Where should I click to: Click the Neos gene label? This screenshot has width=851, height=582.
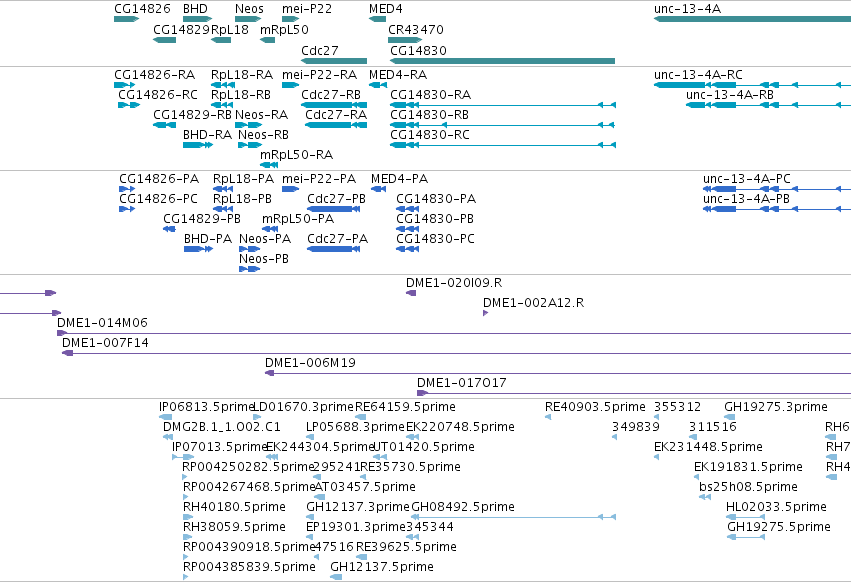249,9
